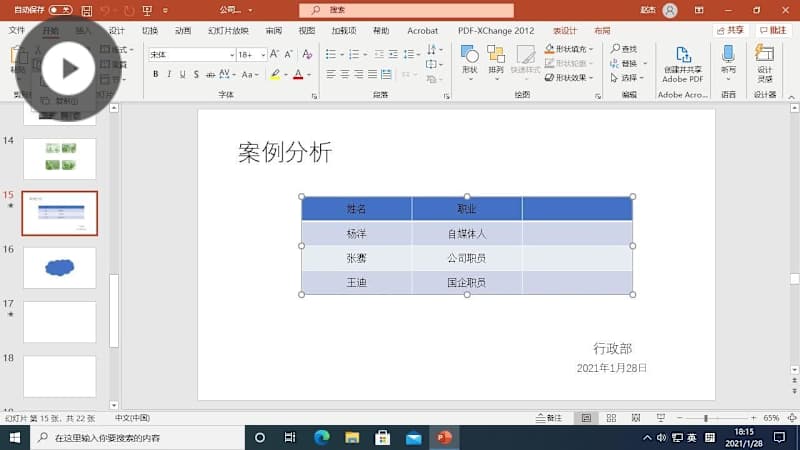Toggle the Notes (备注) pane
The image size is (800, 450).
pos(549,418)
